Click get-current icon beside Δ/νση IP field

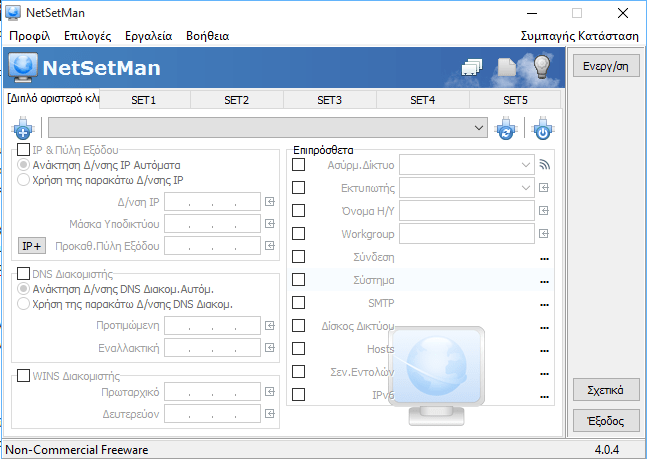pos(270,201)
